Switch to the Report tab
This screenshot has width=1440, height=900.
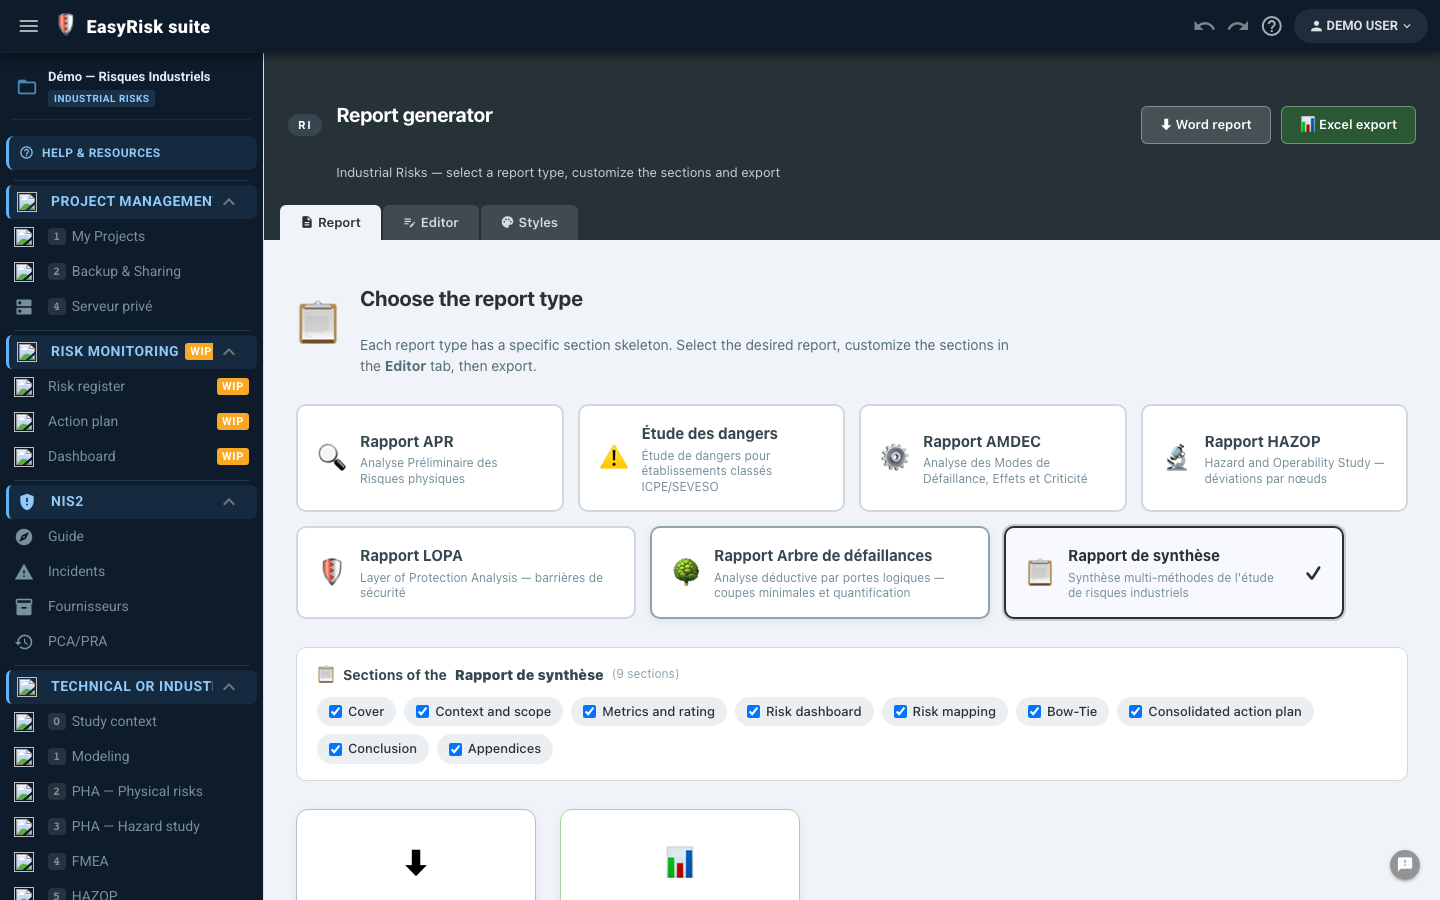330,222
